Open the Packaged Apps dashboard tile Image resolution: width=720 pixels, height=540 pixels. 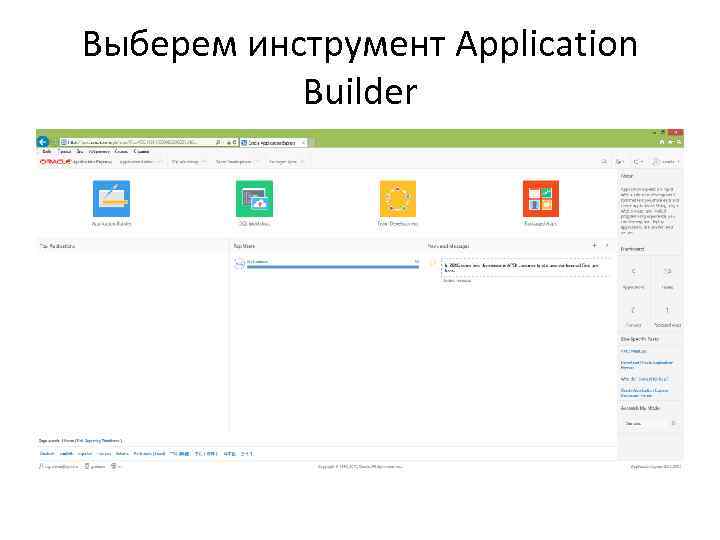pos(667,316)
